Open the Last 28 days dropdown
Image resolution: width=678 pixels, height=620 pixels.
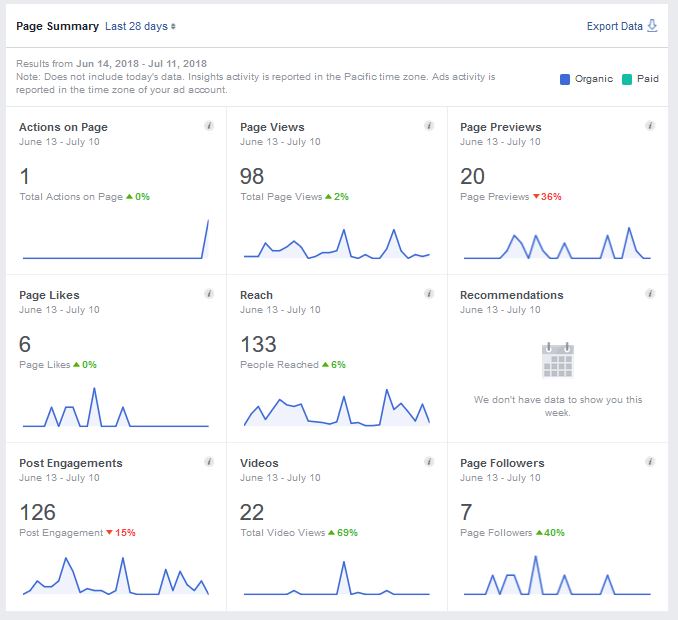[x=140, y=26]
